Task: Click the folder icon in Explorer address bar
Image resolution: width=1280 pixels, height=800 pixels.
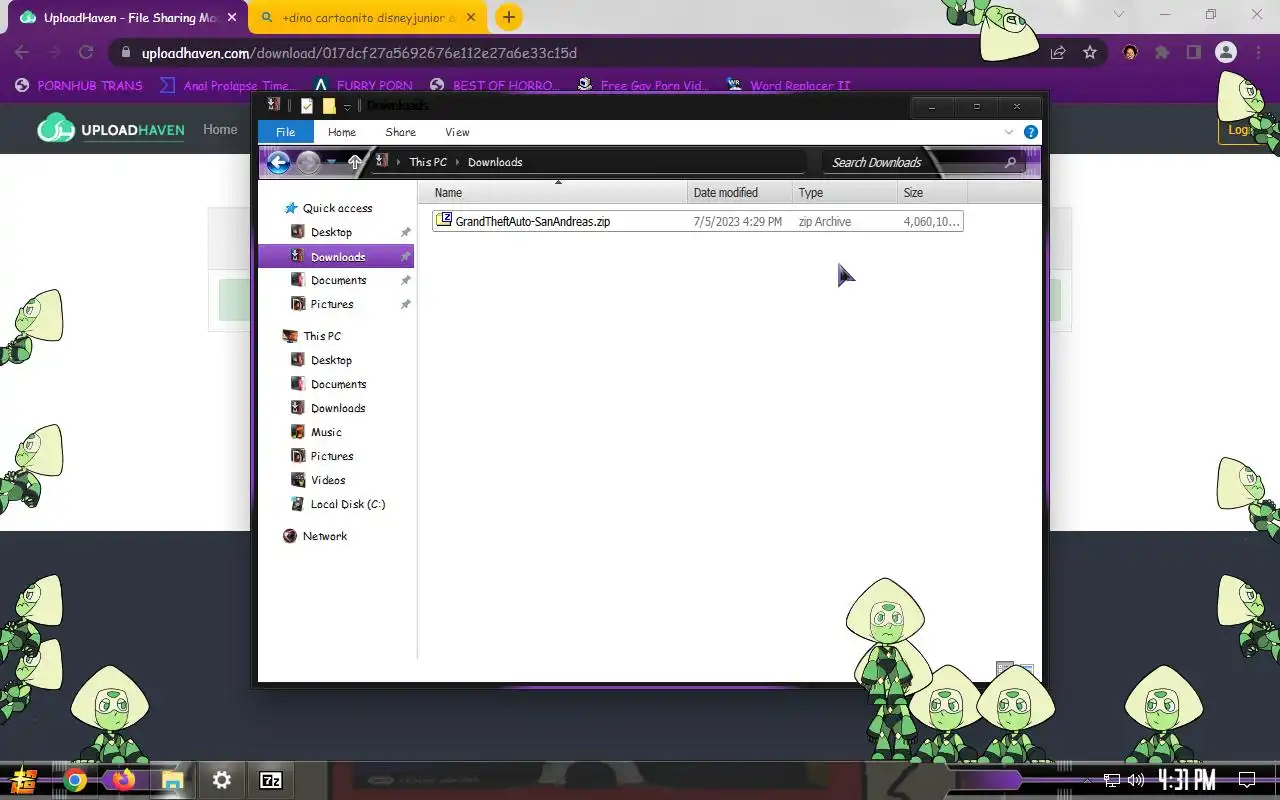Action: coord(382,161)
